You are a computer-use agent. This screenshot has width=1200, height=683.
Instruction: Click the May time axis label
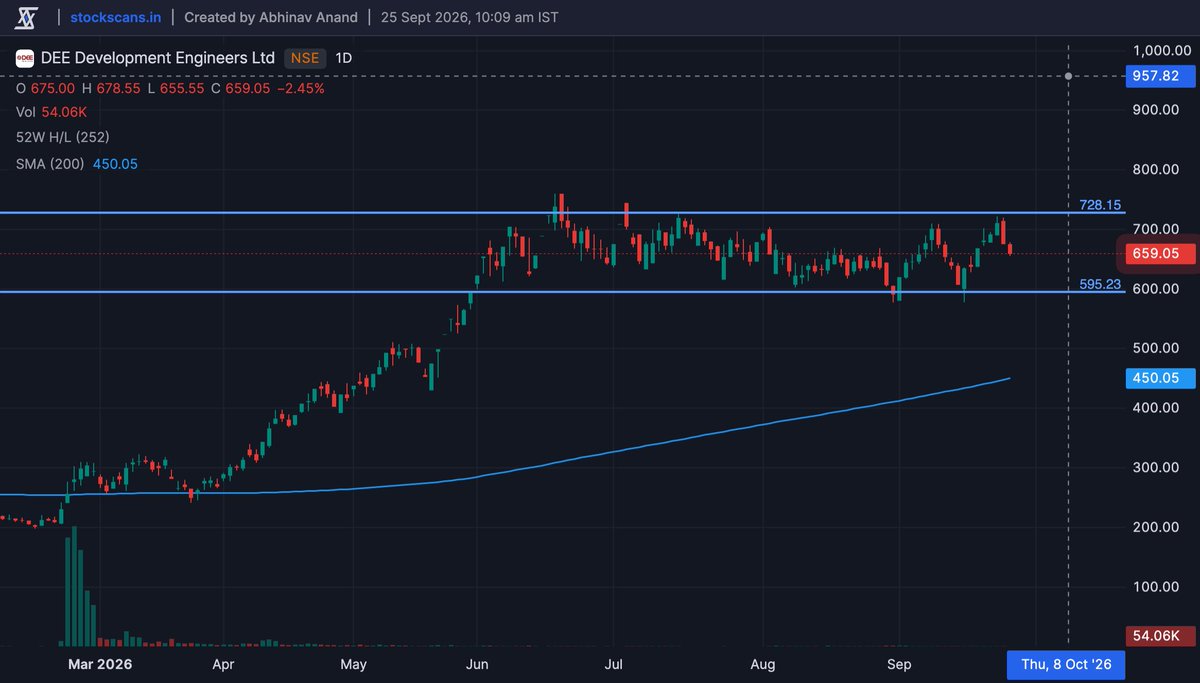(353, 664)
